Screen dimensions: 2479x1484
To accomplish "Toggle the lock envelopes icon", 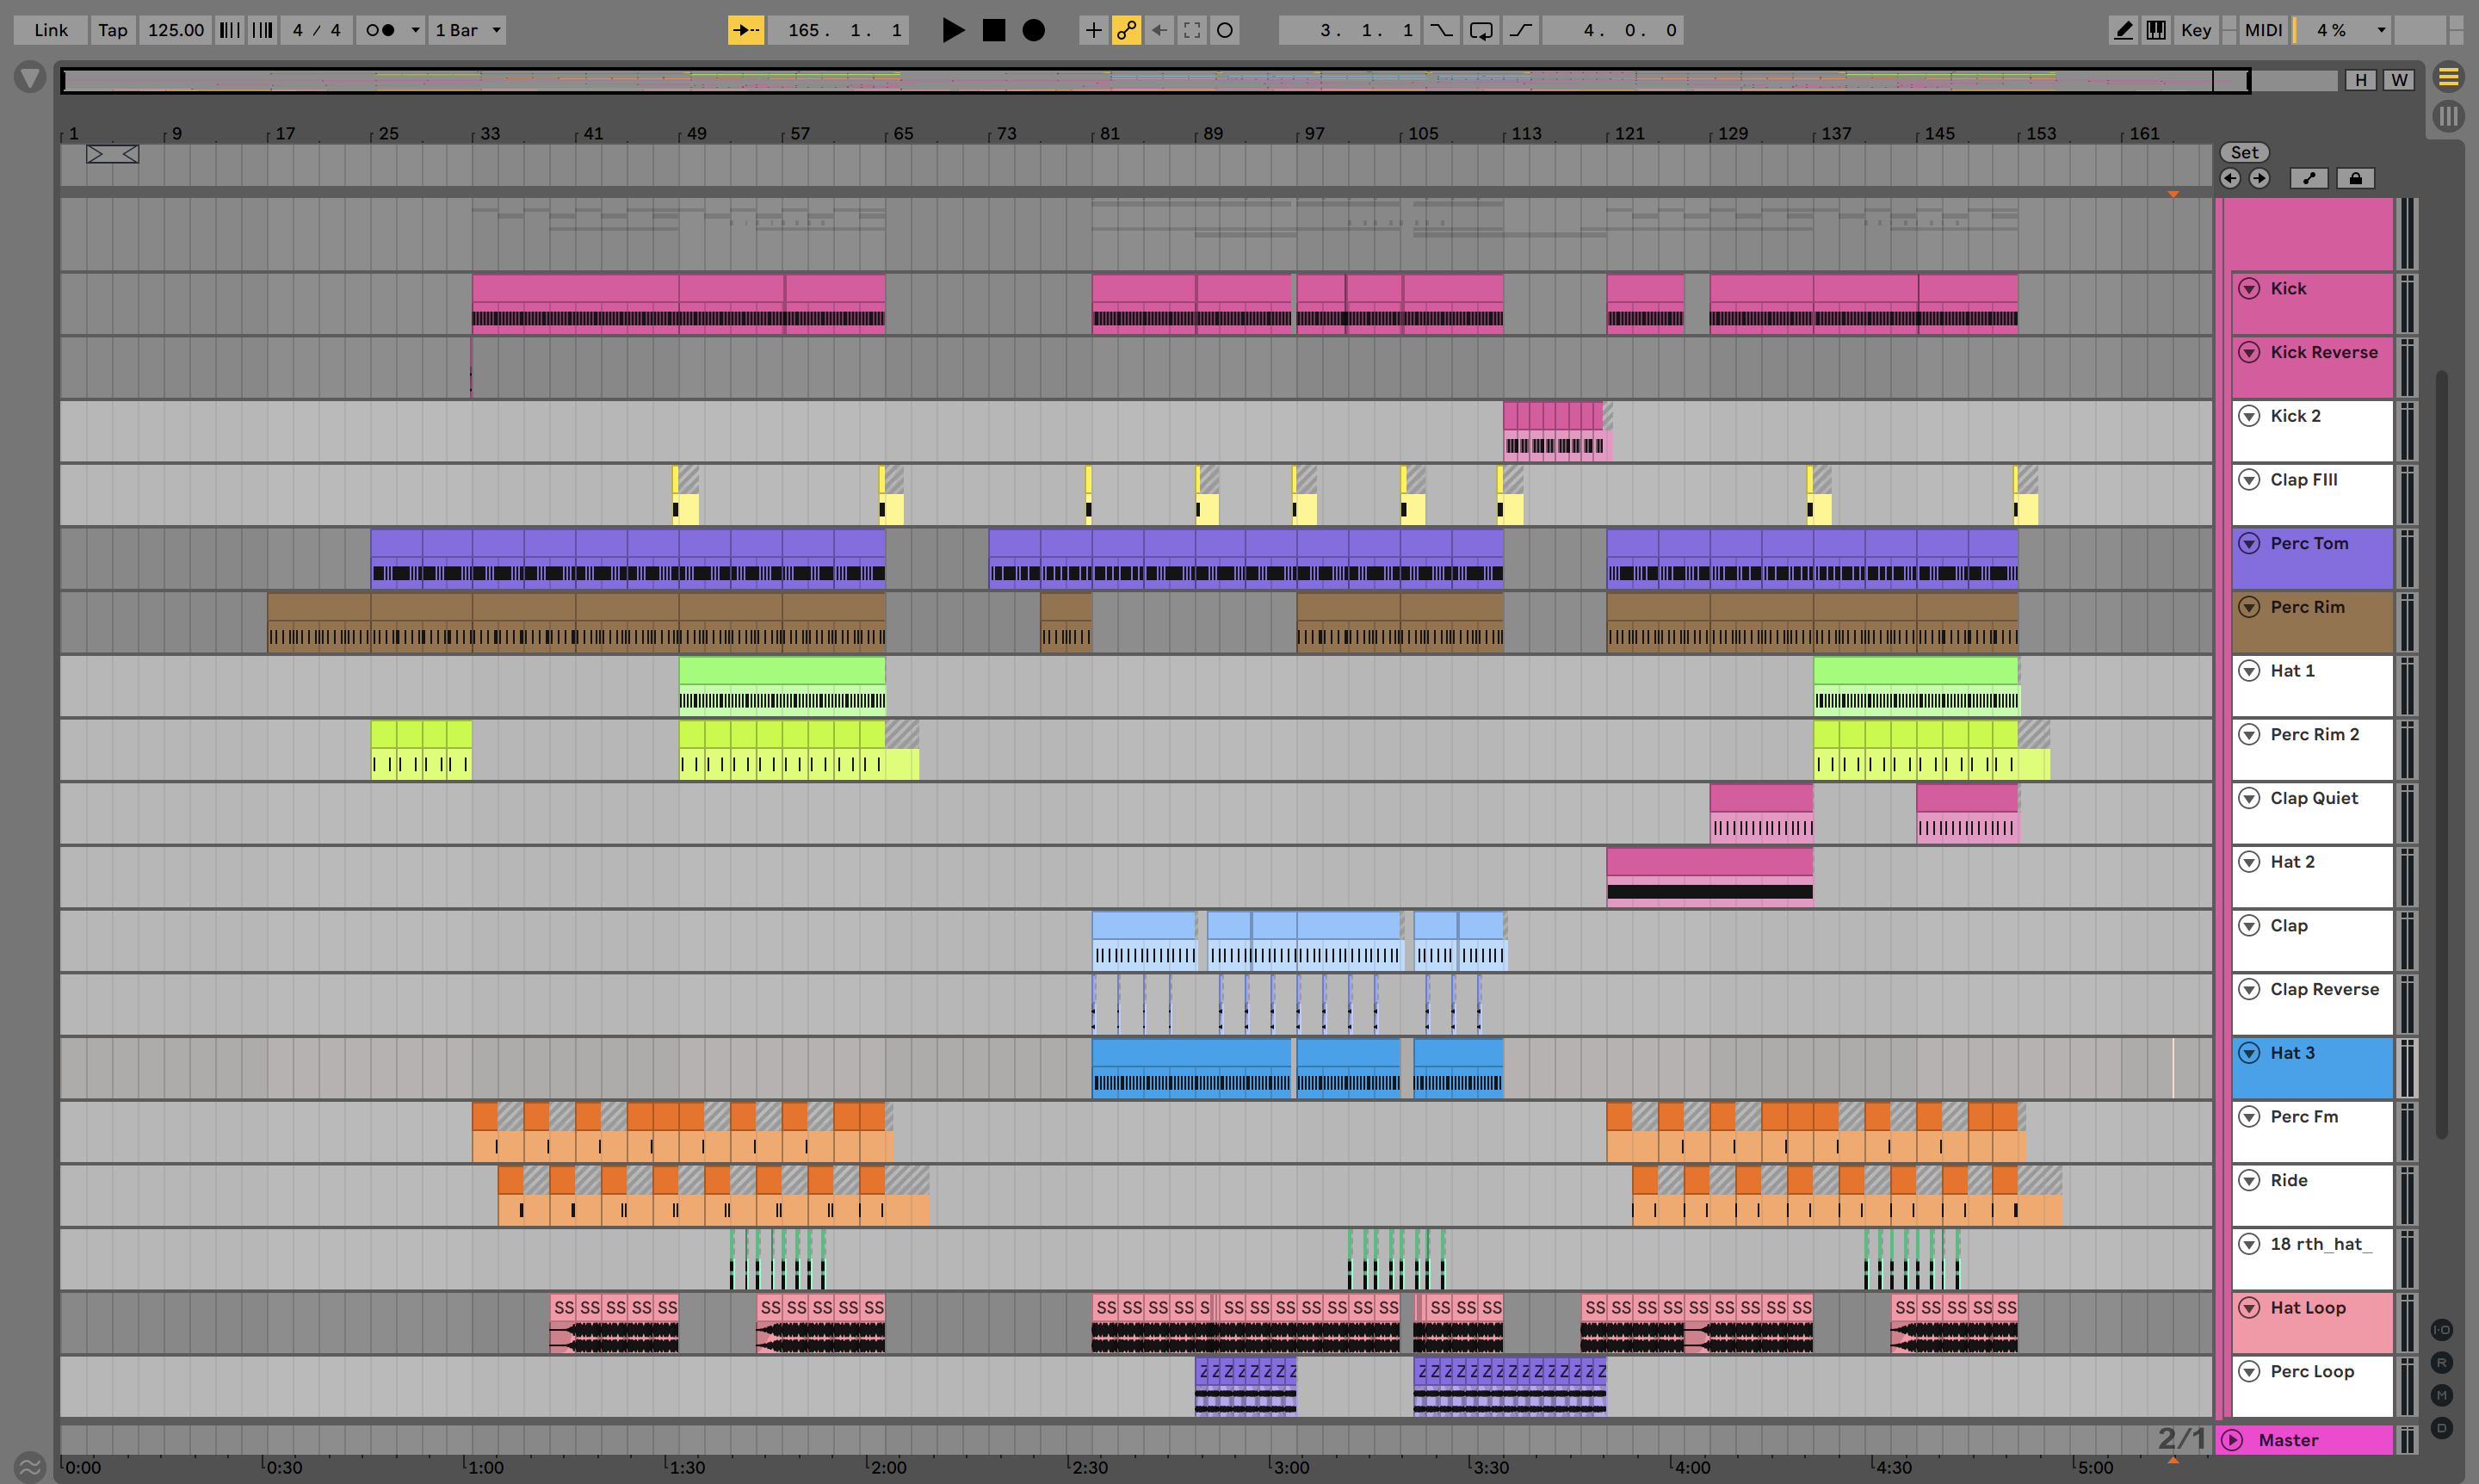I will click(2355, 178).
